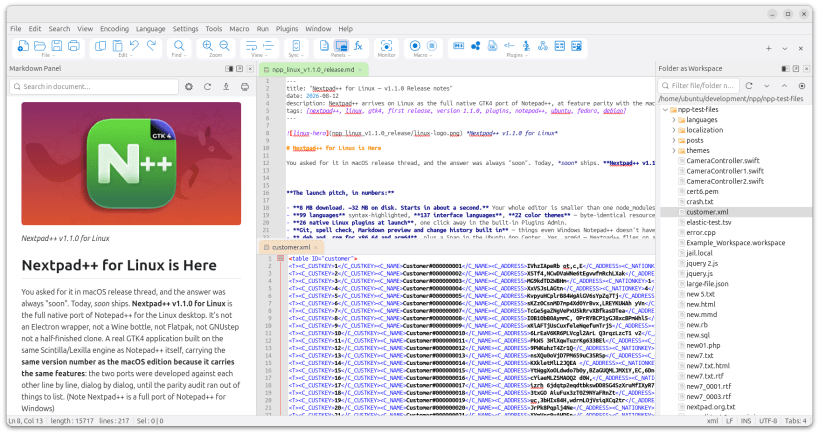Zoom in the editor

coord(207,46)
